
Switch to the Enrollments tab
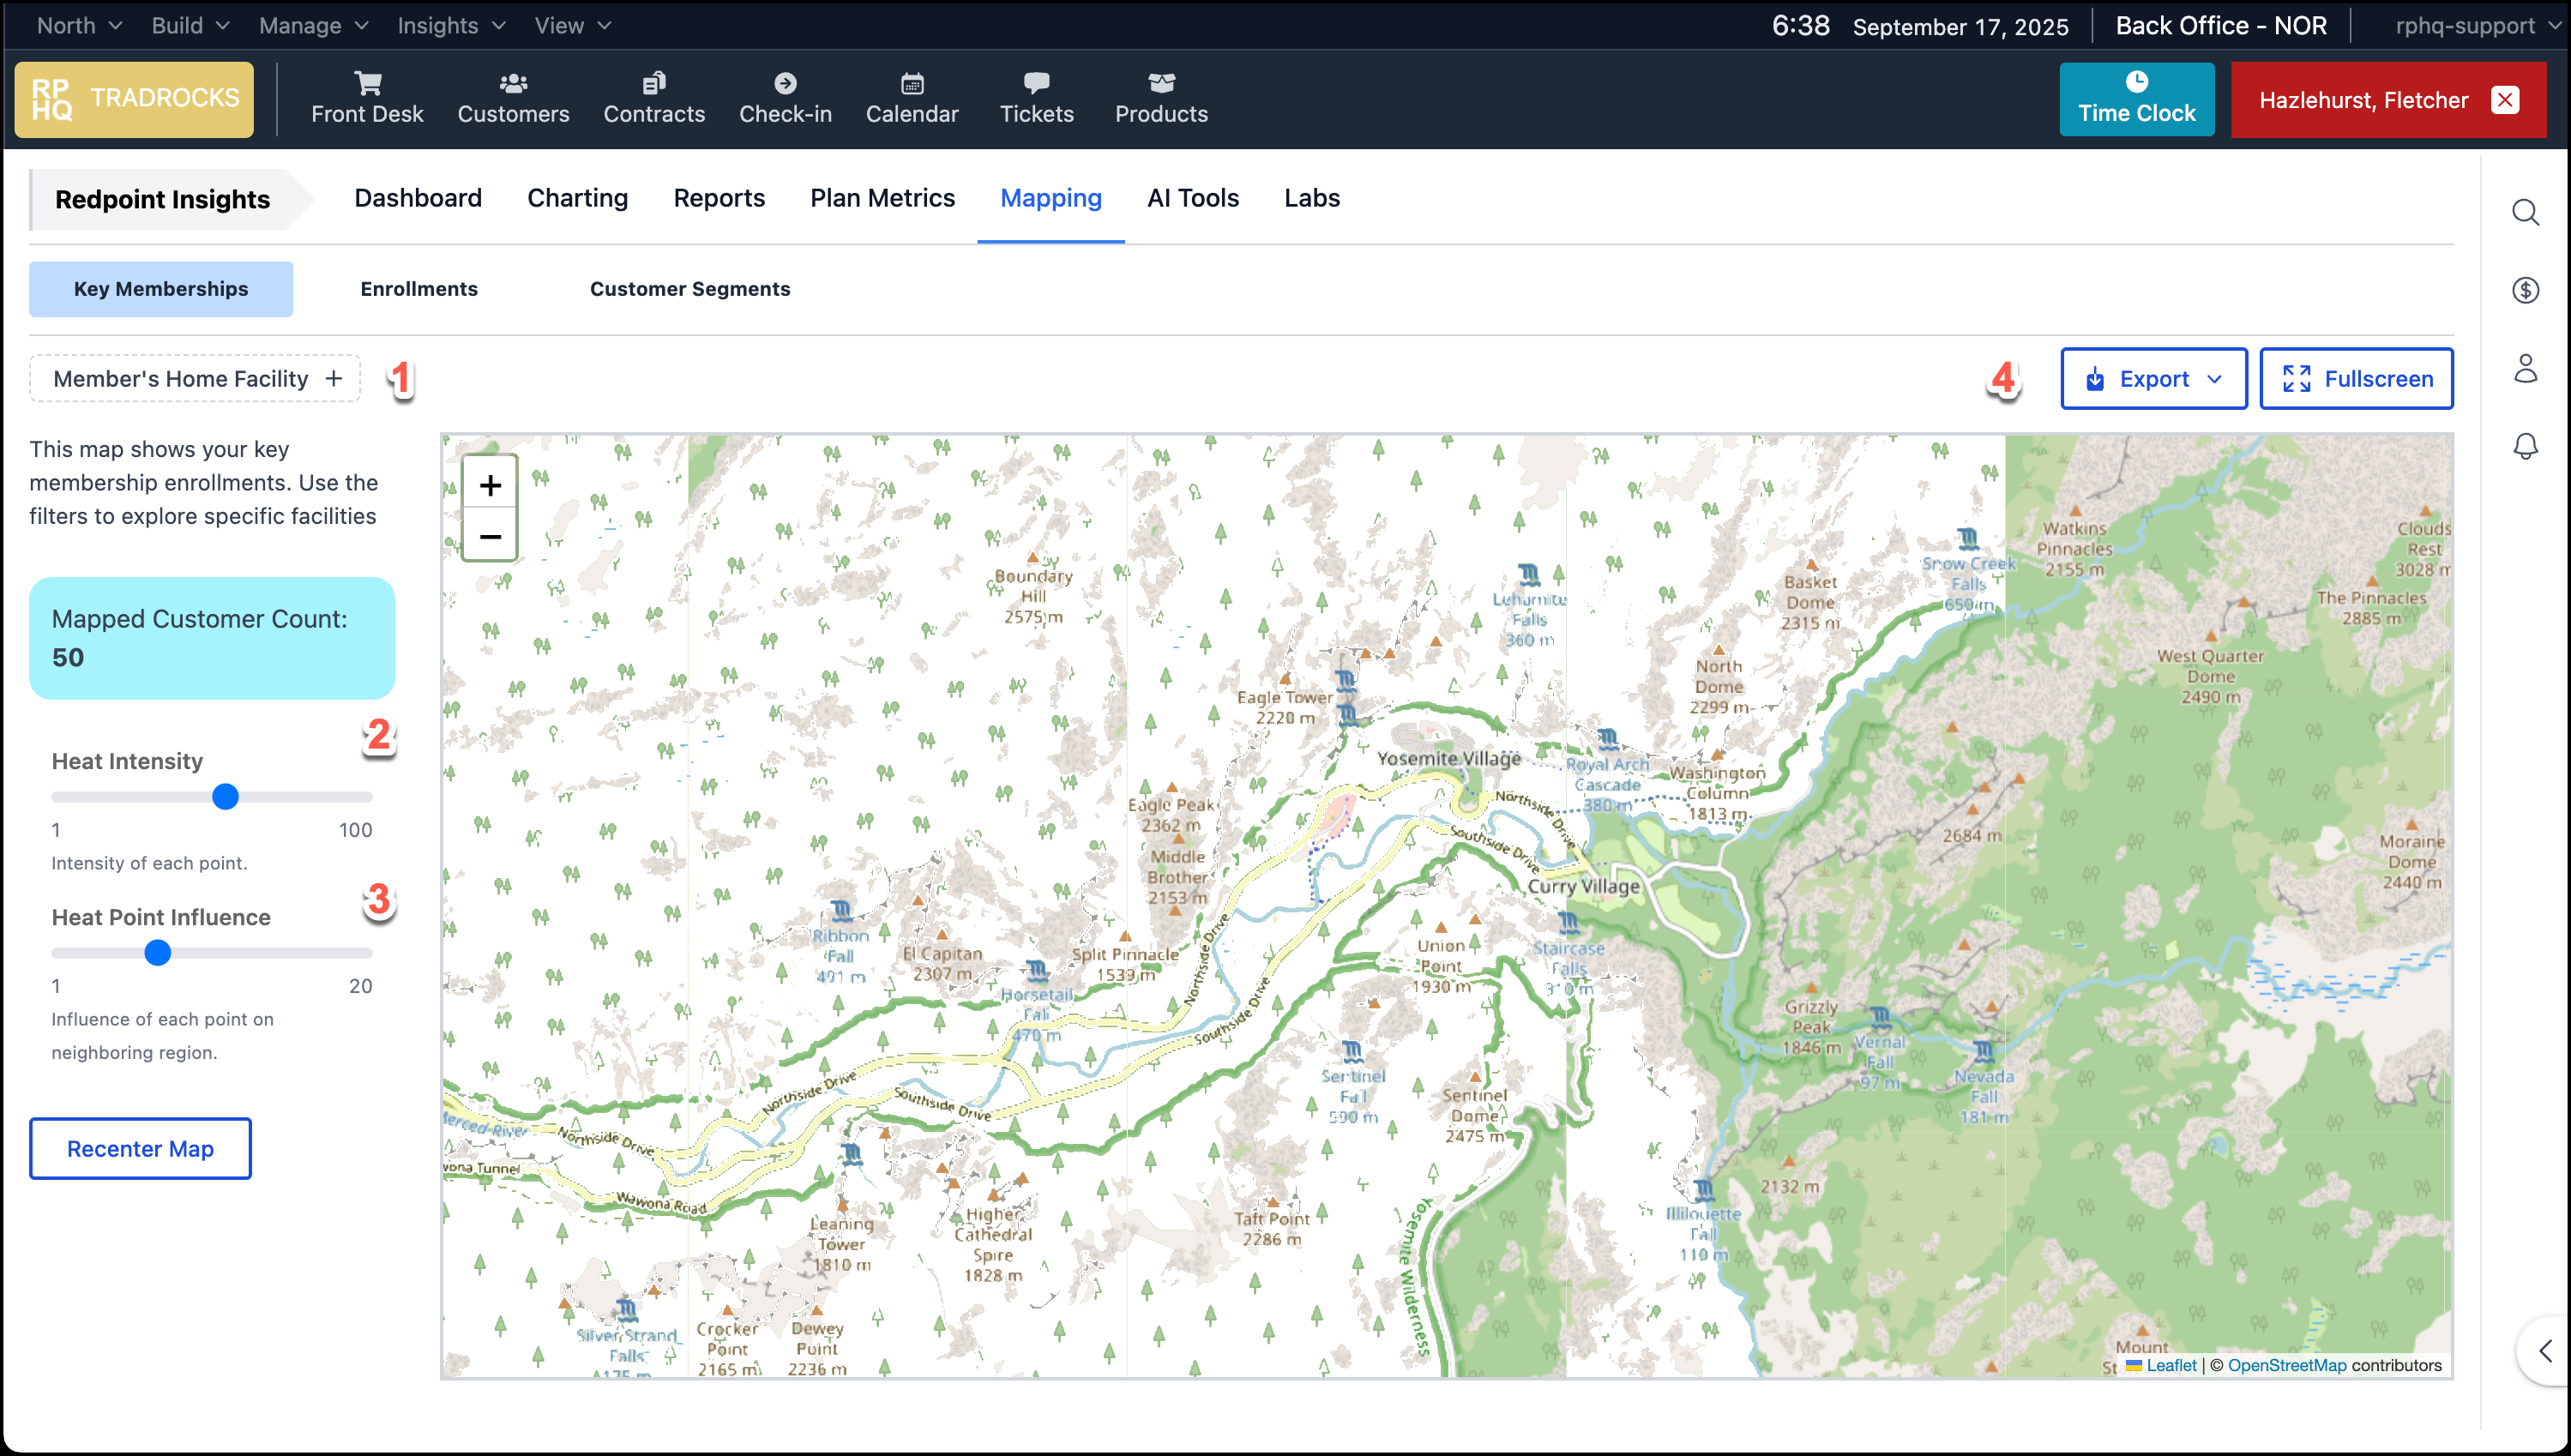(419, 289)
